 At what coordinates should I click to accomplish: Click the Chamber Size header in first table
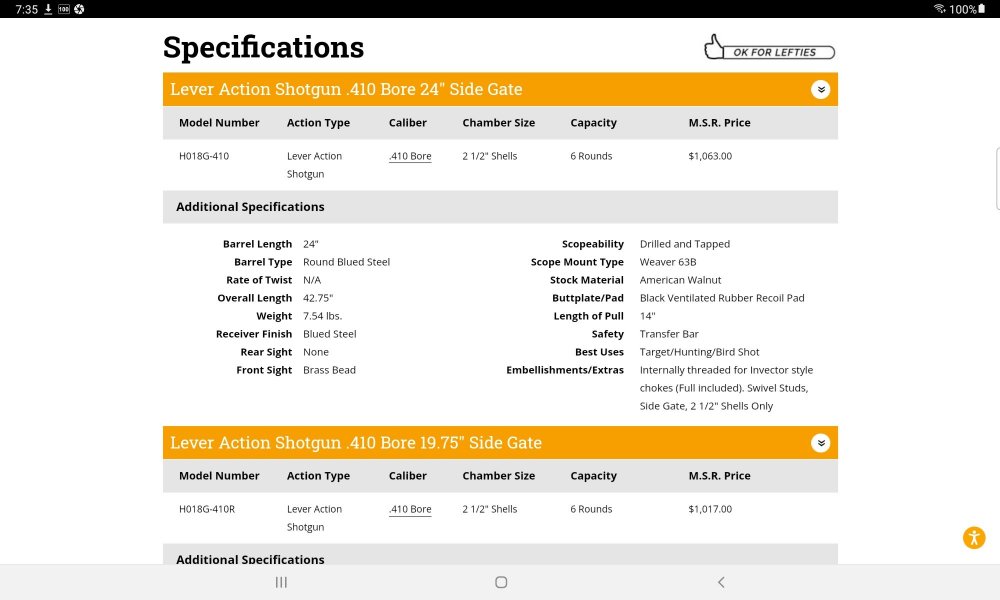click(x=499, y=123)
